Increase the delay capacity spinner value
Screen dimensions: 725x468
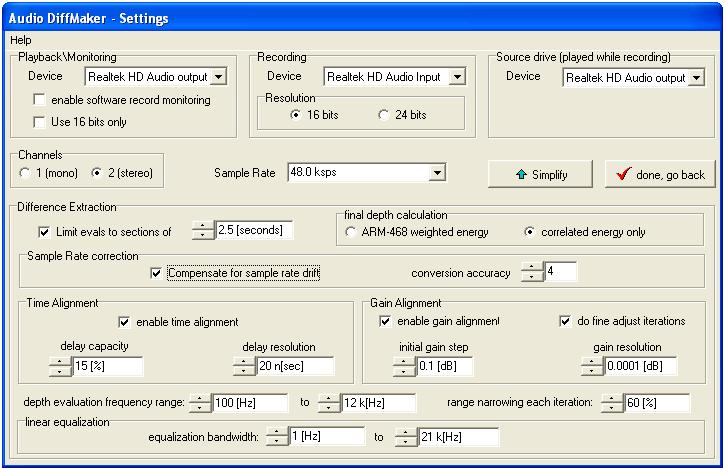pos(60,361)
